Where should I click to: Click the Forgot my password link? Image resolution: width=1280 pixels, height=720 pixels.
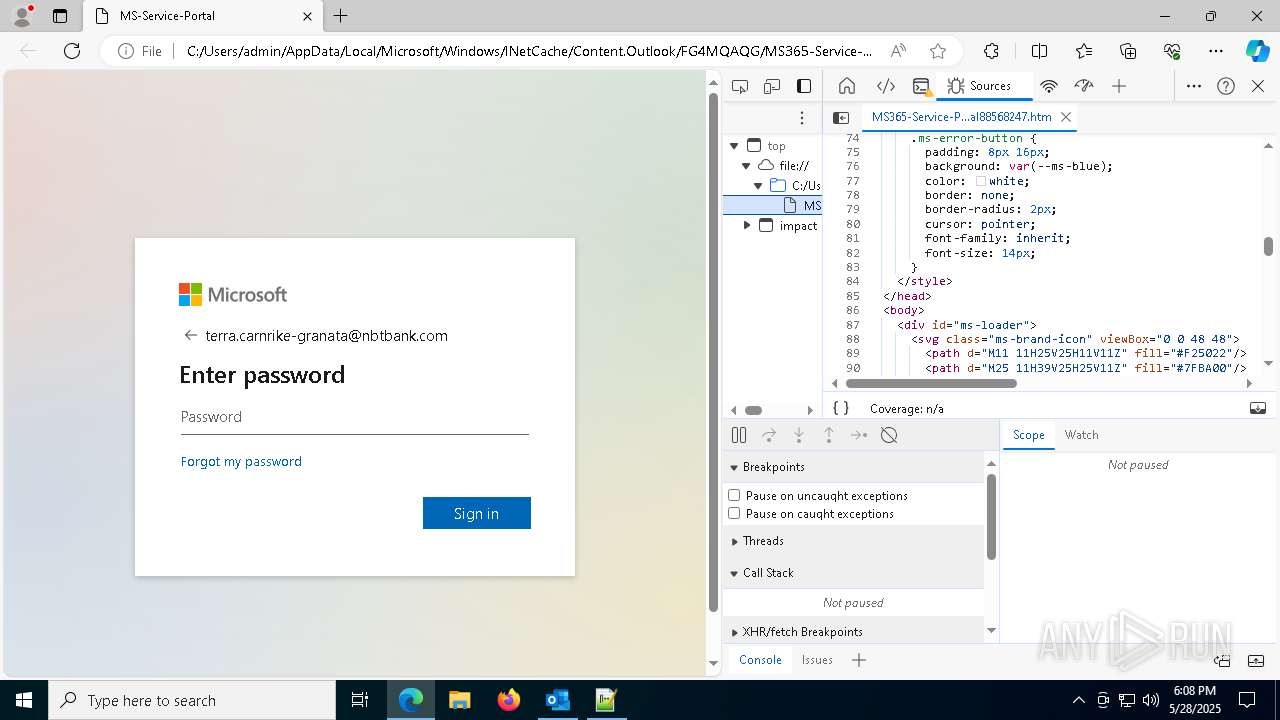[241, 461]
